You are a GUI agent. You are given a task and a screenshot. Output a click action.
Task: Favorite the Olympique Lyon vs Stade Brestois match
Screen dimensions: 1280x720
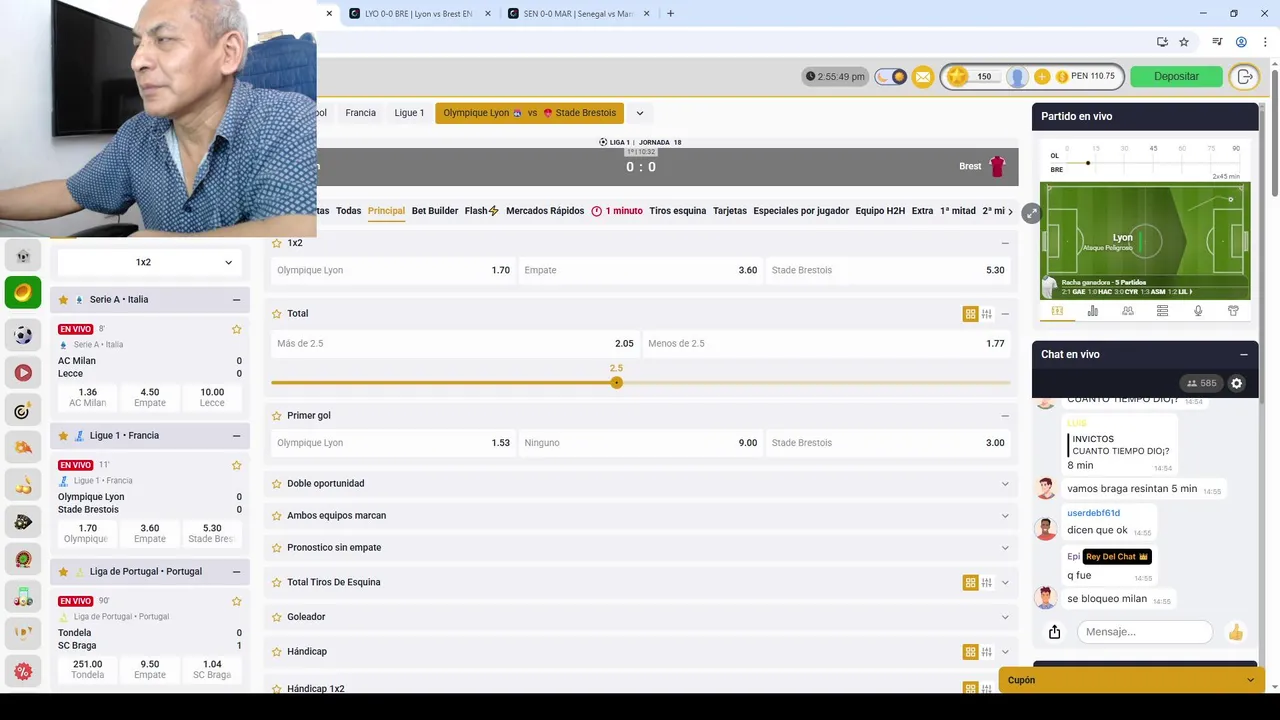click(237, 465)
